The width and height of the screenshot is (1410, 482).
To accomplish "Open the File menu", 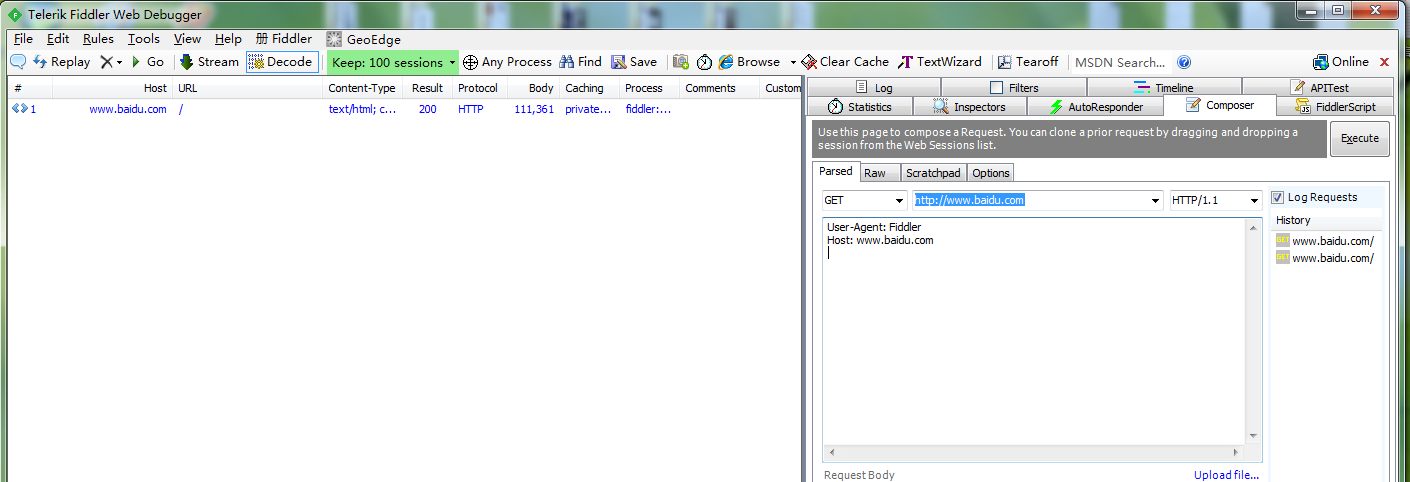I will click(x=23, y=39).
